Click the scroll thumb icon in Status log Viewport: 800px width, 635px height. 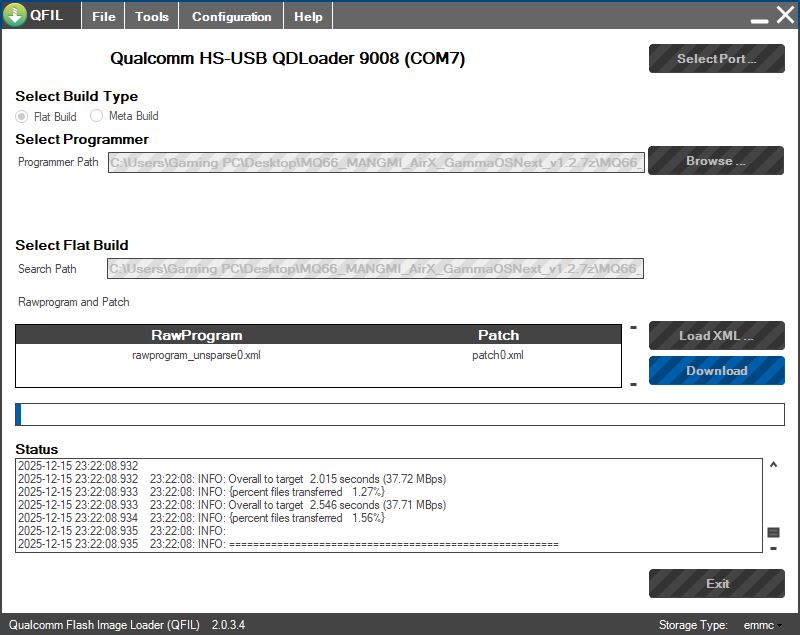[x=773, y=532]
